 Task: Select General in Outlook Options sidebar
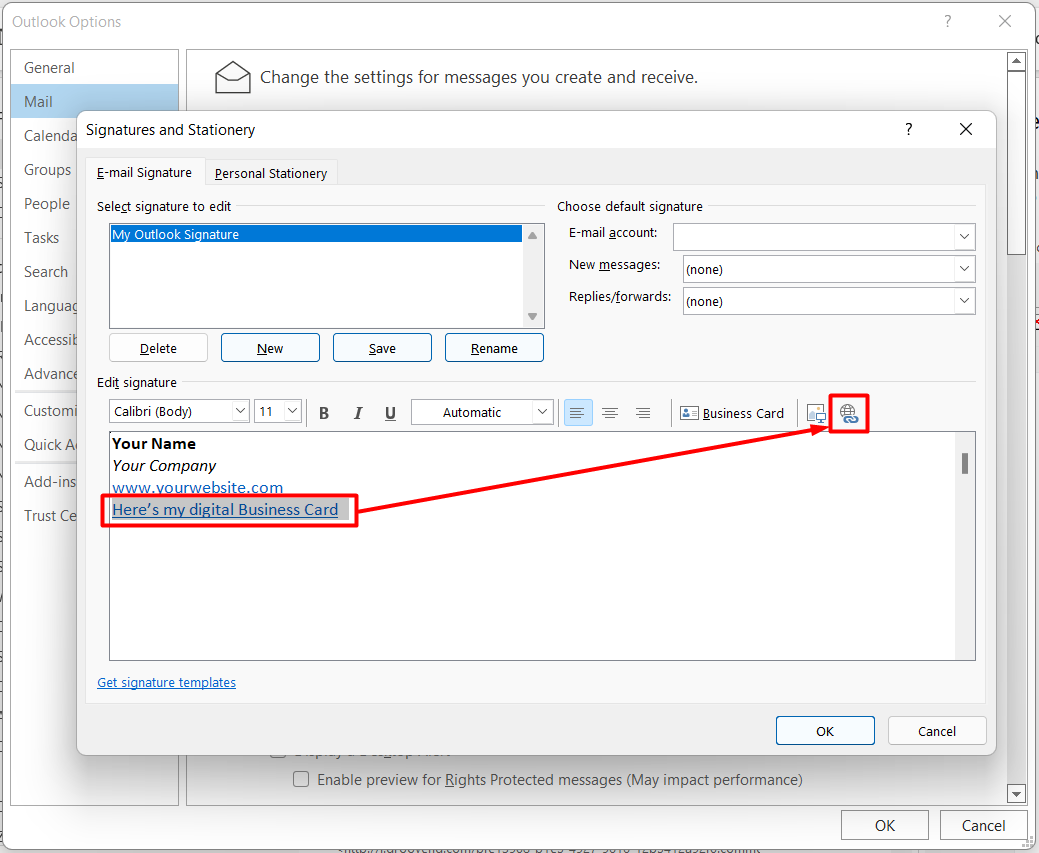95,68
